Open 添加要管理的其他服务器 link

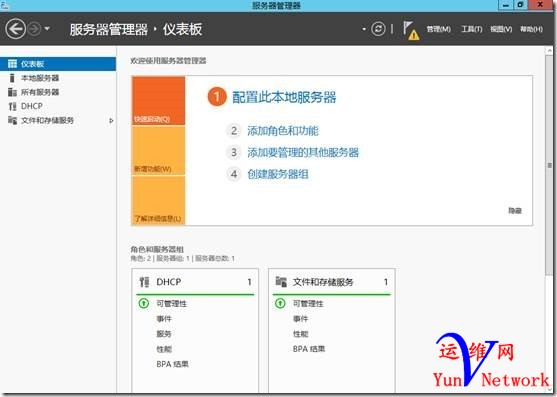[x=303, y=152]
